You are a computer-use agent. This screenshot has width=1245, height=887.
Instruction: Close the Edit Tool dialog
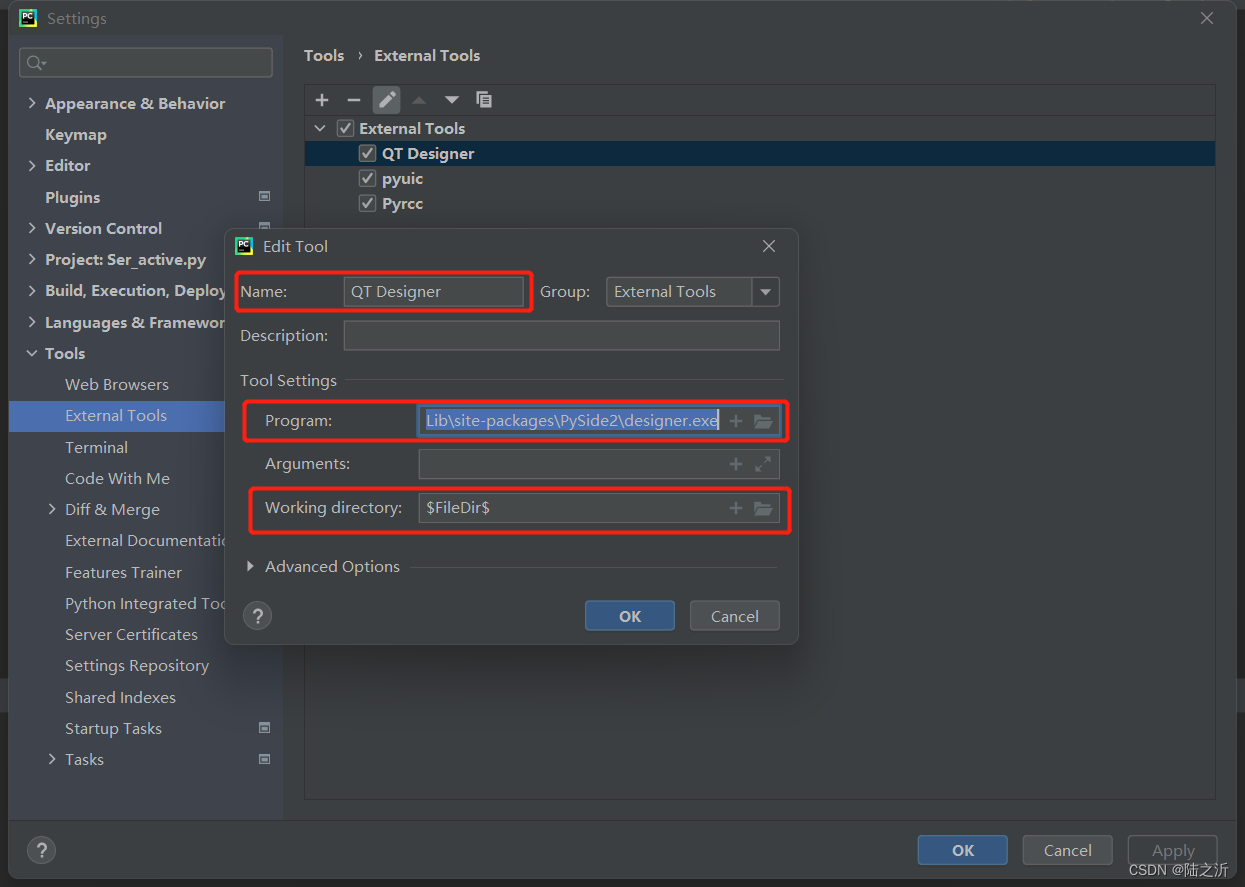[x=769, y=246]
